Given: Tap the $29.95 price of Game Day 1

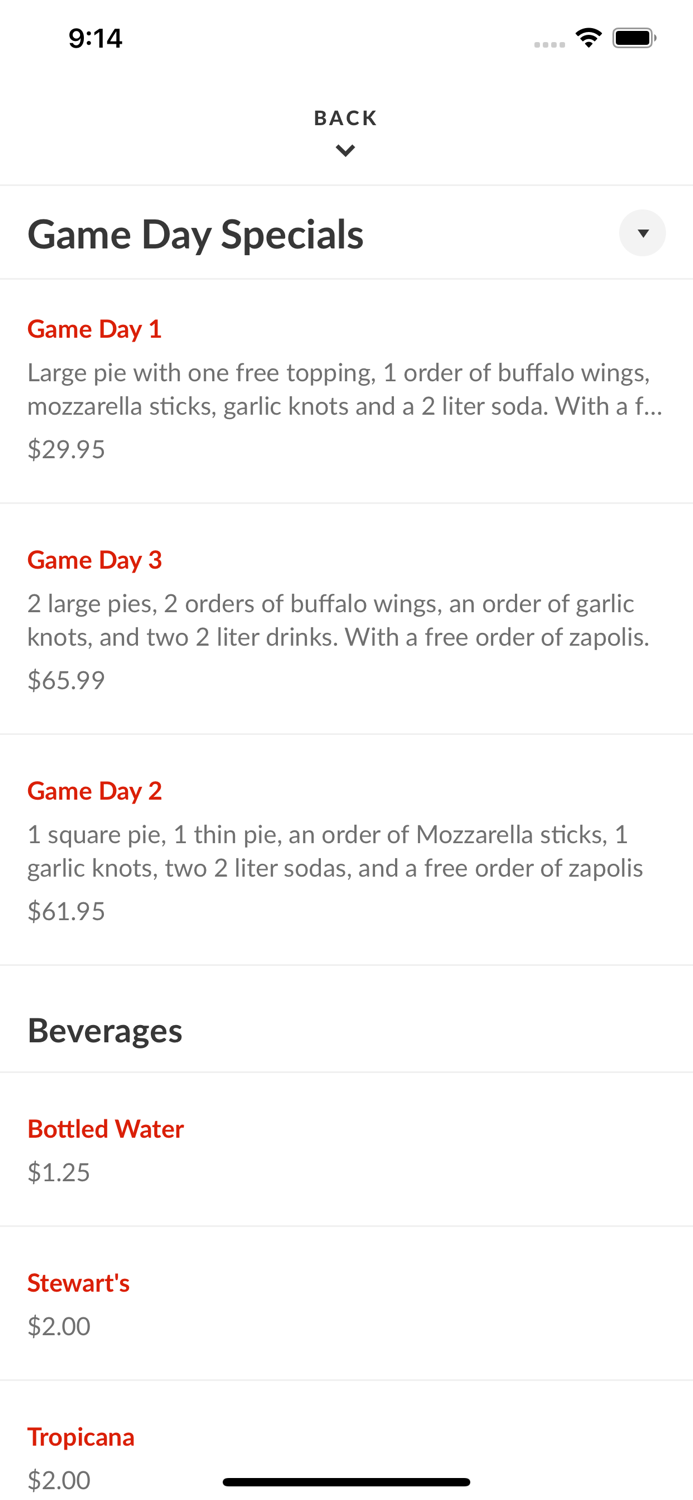Looking at the screenshot, I should pyautogui.click(x=66, y=449).
